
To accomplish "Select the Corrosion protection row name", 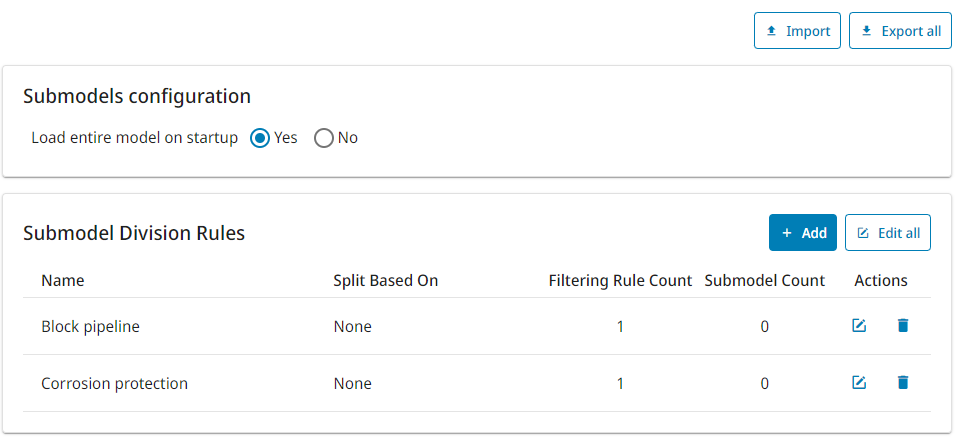I will (114, 383).
